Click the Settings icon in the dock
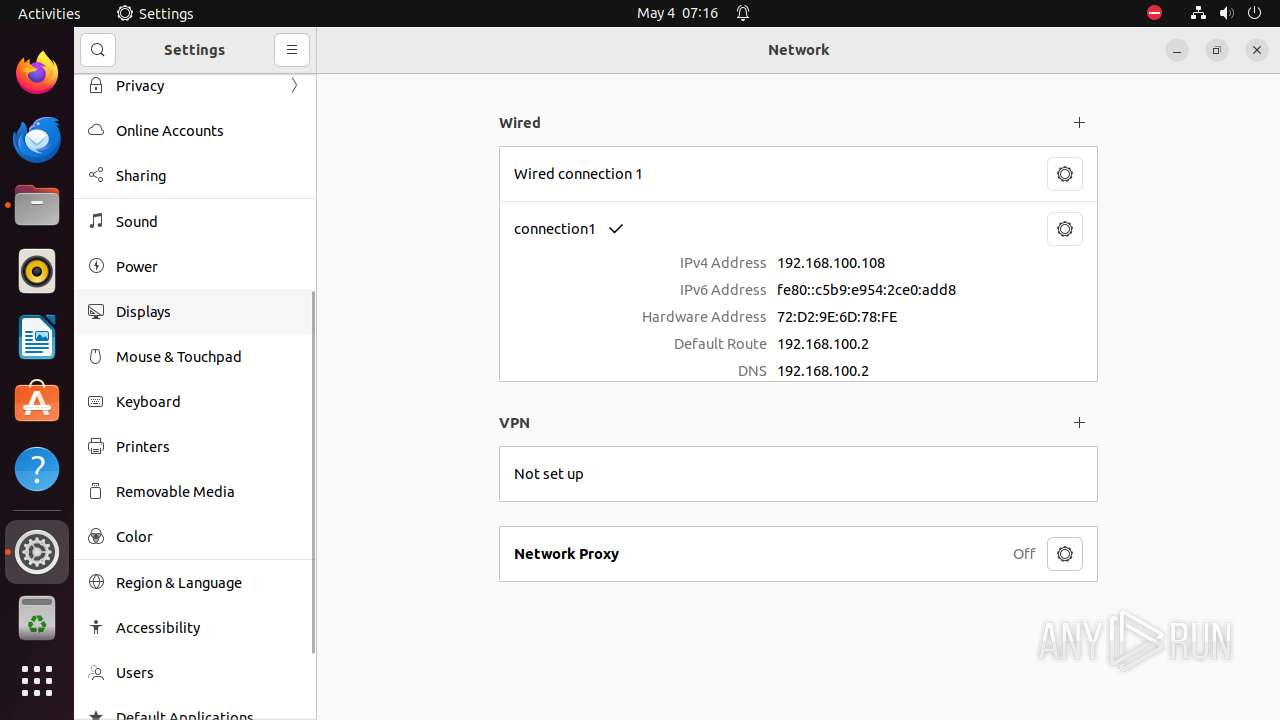The height and width of the screenshot is (720, 1280). pyautogui.click(x=37, y=552)
